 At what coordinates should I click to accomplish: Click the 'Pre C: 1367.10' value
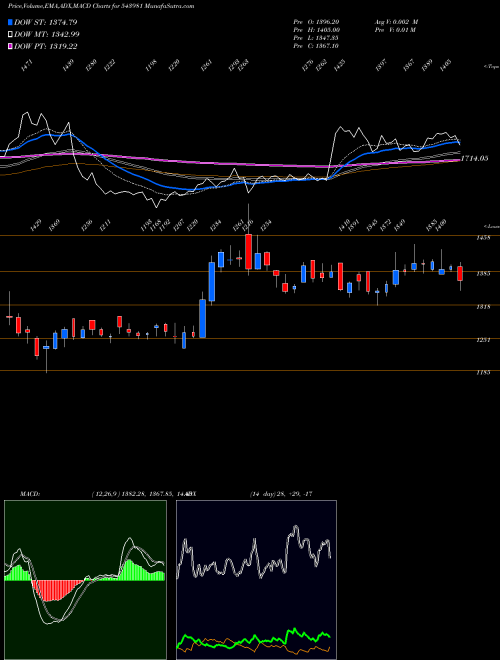(x=316, y=46)
